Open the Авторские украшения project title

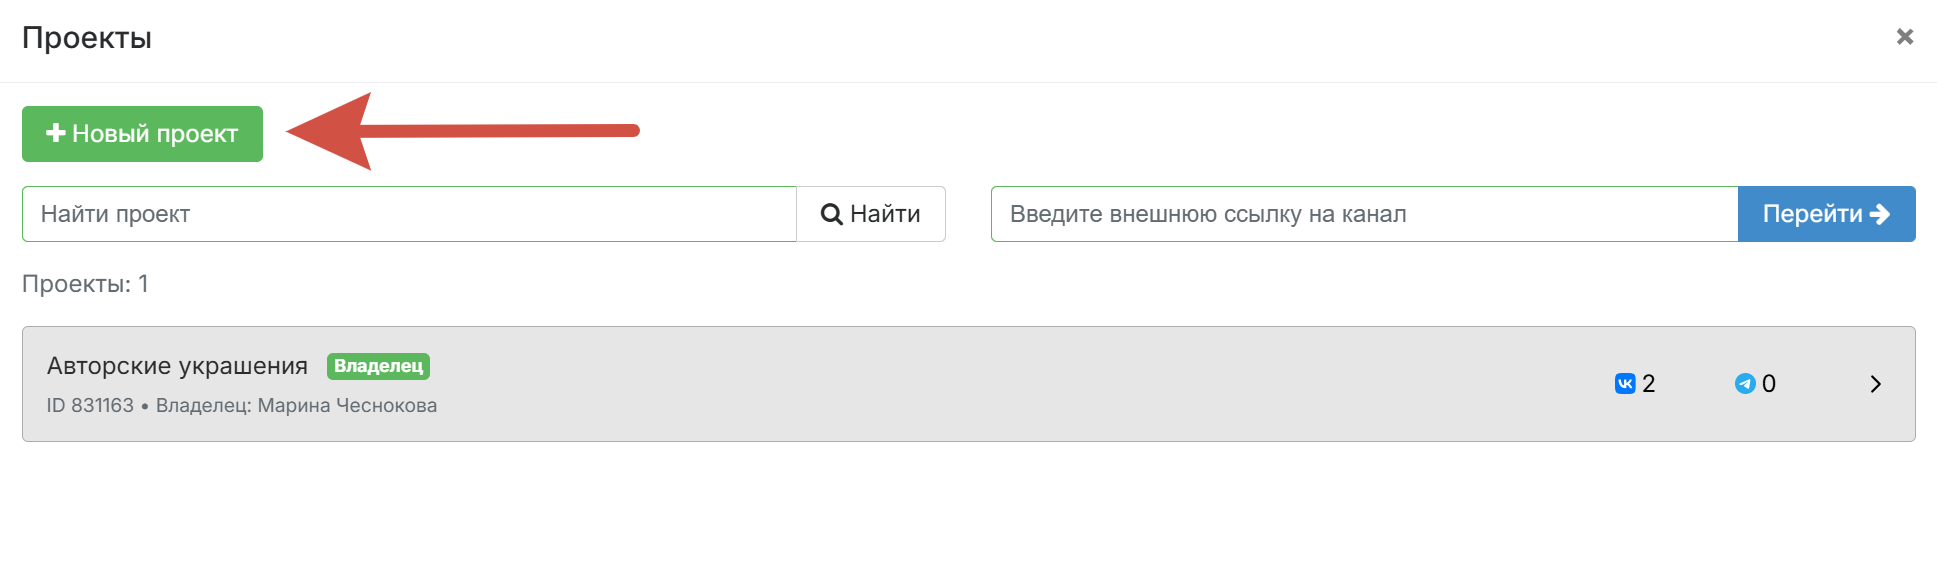(x=177, y=366)
